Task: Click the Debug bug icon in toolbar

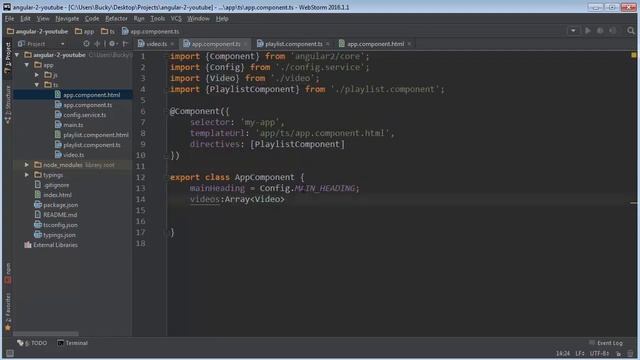Action: [600, 31]
